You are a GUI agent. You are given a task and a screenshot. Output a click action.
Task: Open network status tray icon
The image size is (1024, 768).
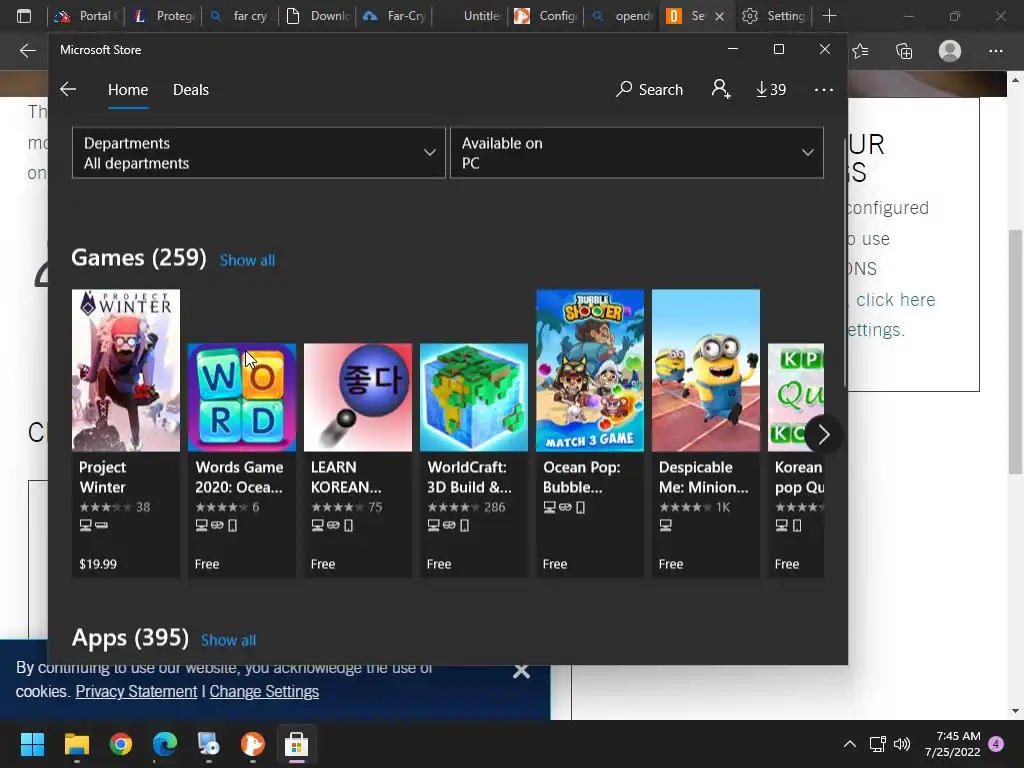point(877,744)
